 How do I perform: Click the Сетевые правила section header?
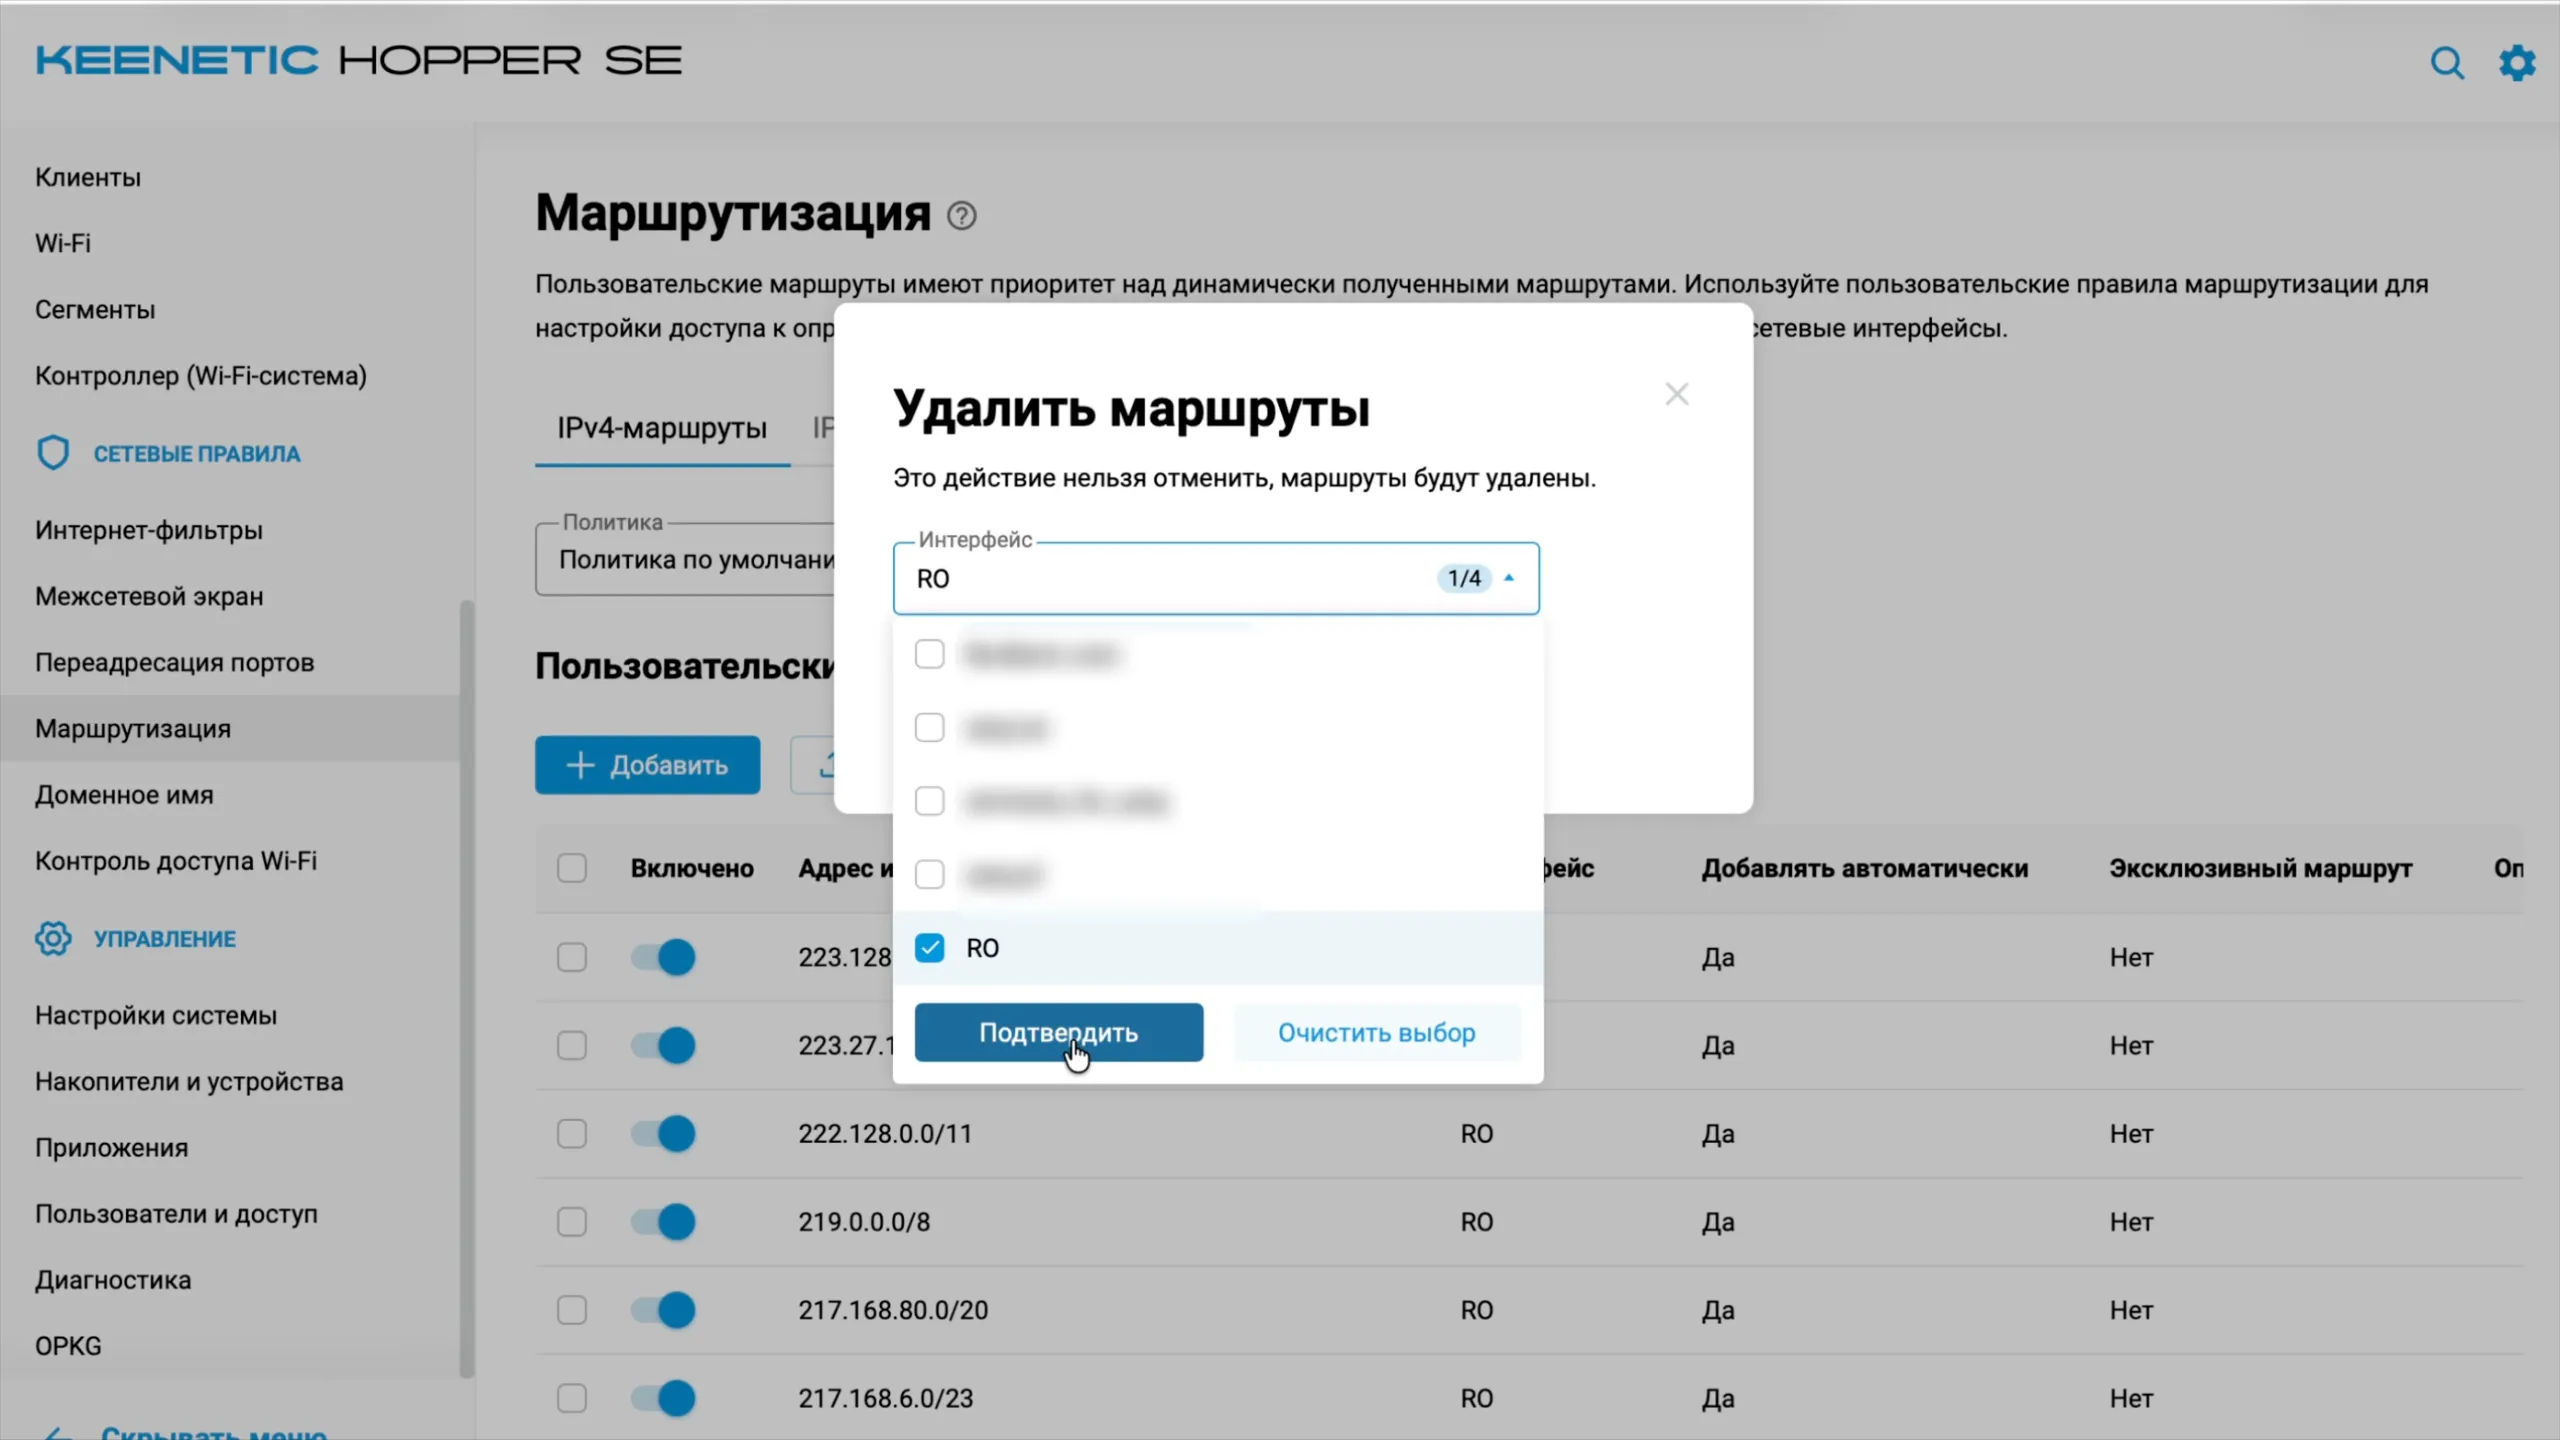pos(197,454)
